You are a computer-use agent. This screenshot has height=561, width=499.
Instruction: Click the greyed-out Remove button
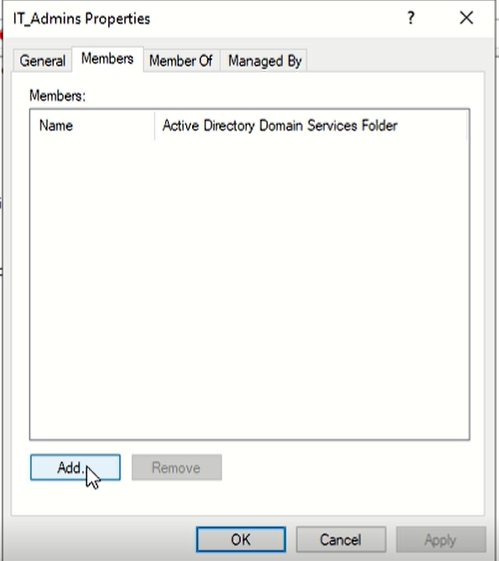177,467
